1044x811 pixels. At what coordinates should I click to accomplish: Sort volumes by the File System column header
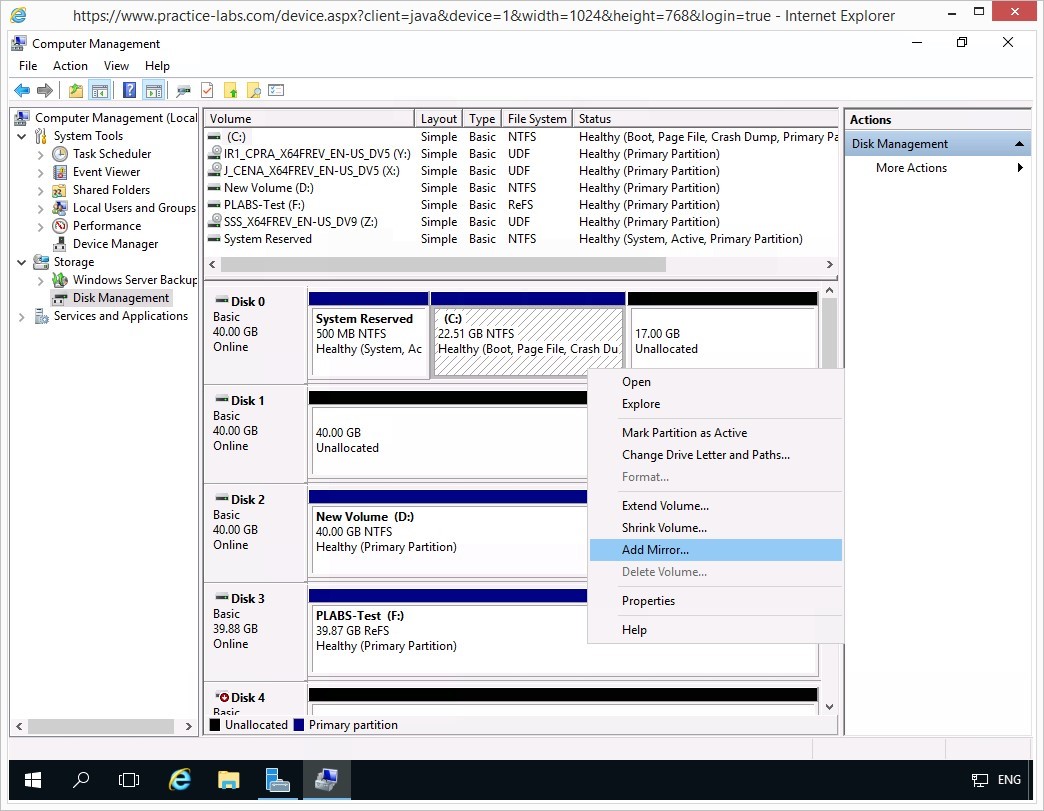point(536,119)
